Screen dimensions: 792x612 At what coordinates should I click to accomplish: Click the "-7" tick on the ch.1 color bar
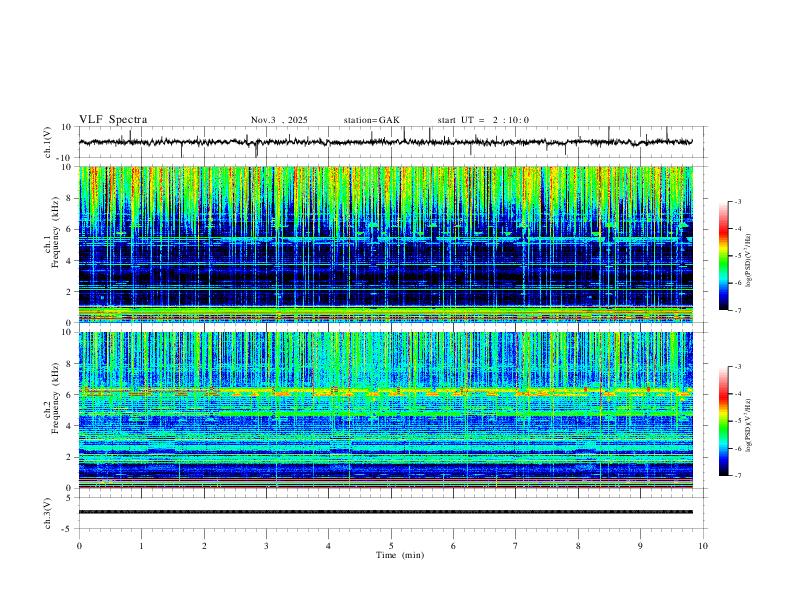click(x=737, y=310)
